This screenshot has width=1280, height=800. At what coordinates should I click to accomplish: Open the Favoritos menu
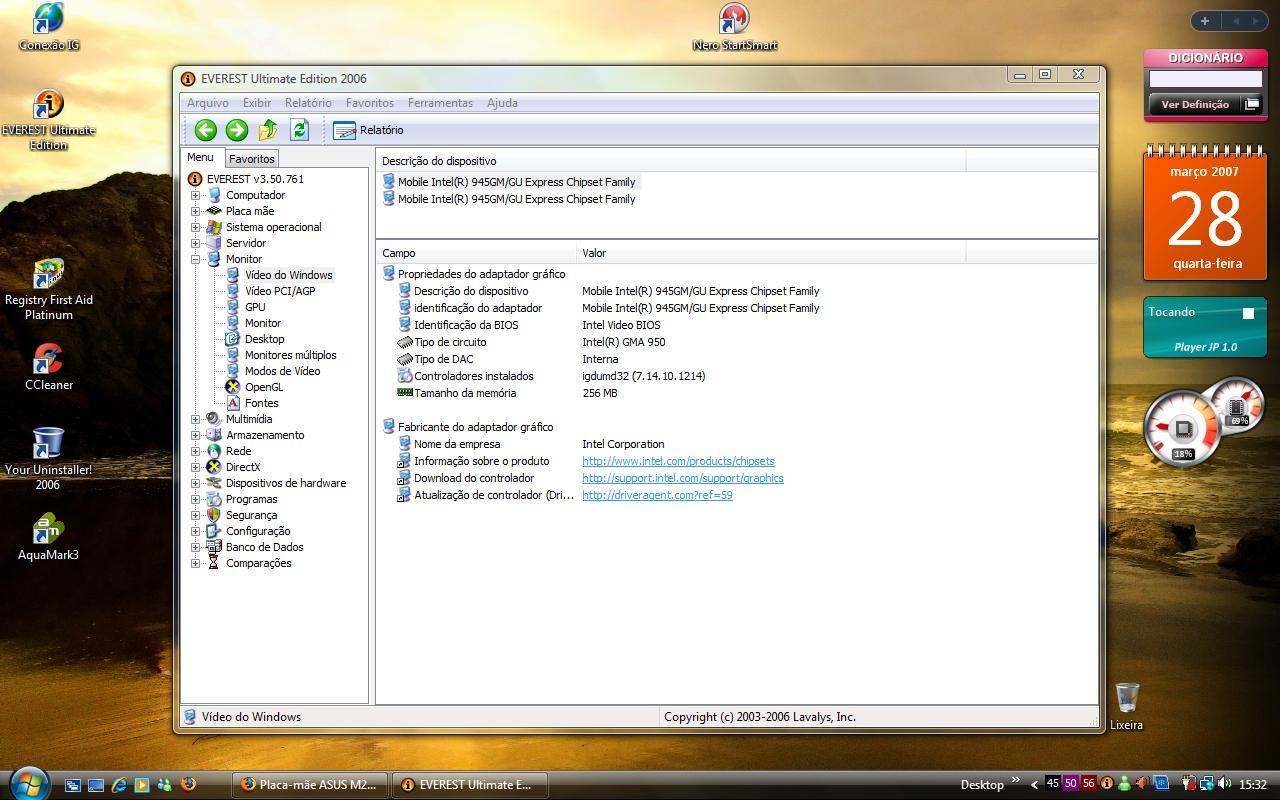[370, 103]
